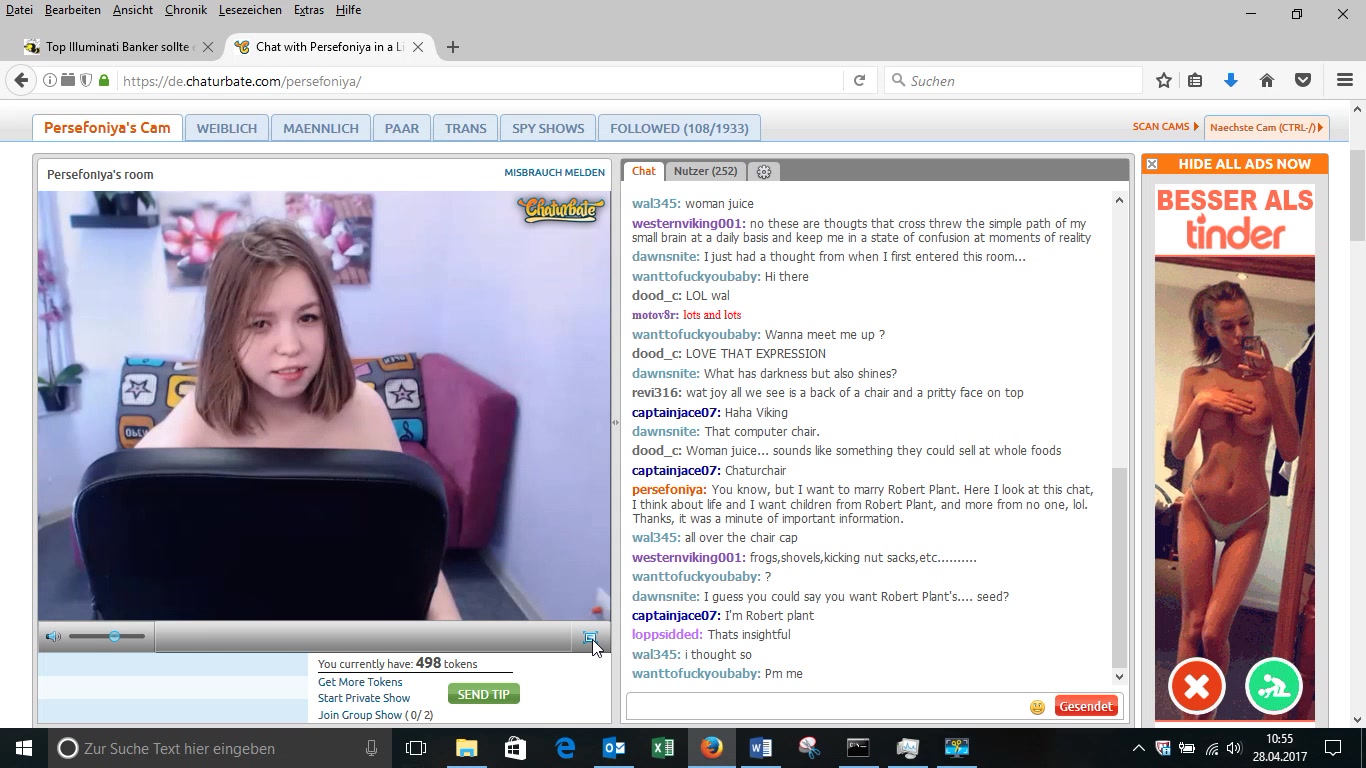The image size is (1366, 768).
Task: Adjust the video volume slider
Action: tap(114, 637)
